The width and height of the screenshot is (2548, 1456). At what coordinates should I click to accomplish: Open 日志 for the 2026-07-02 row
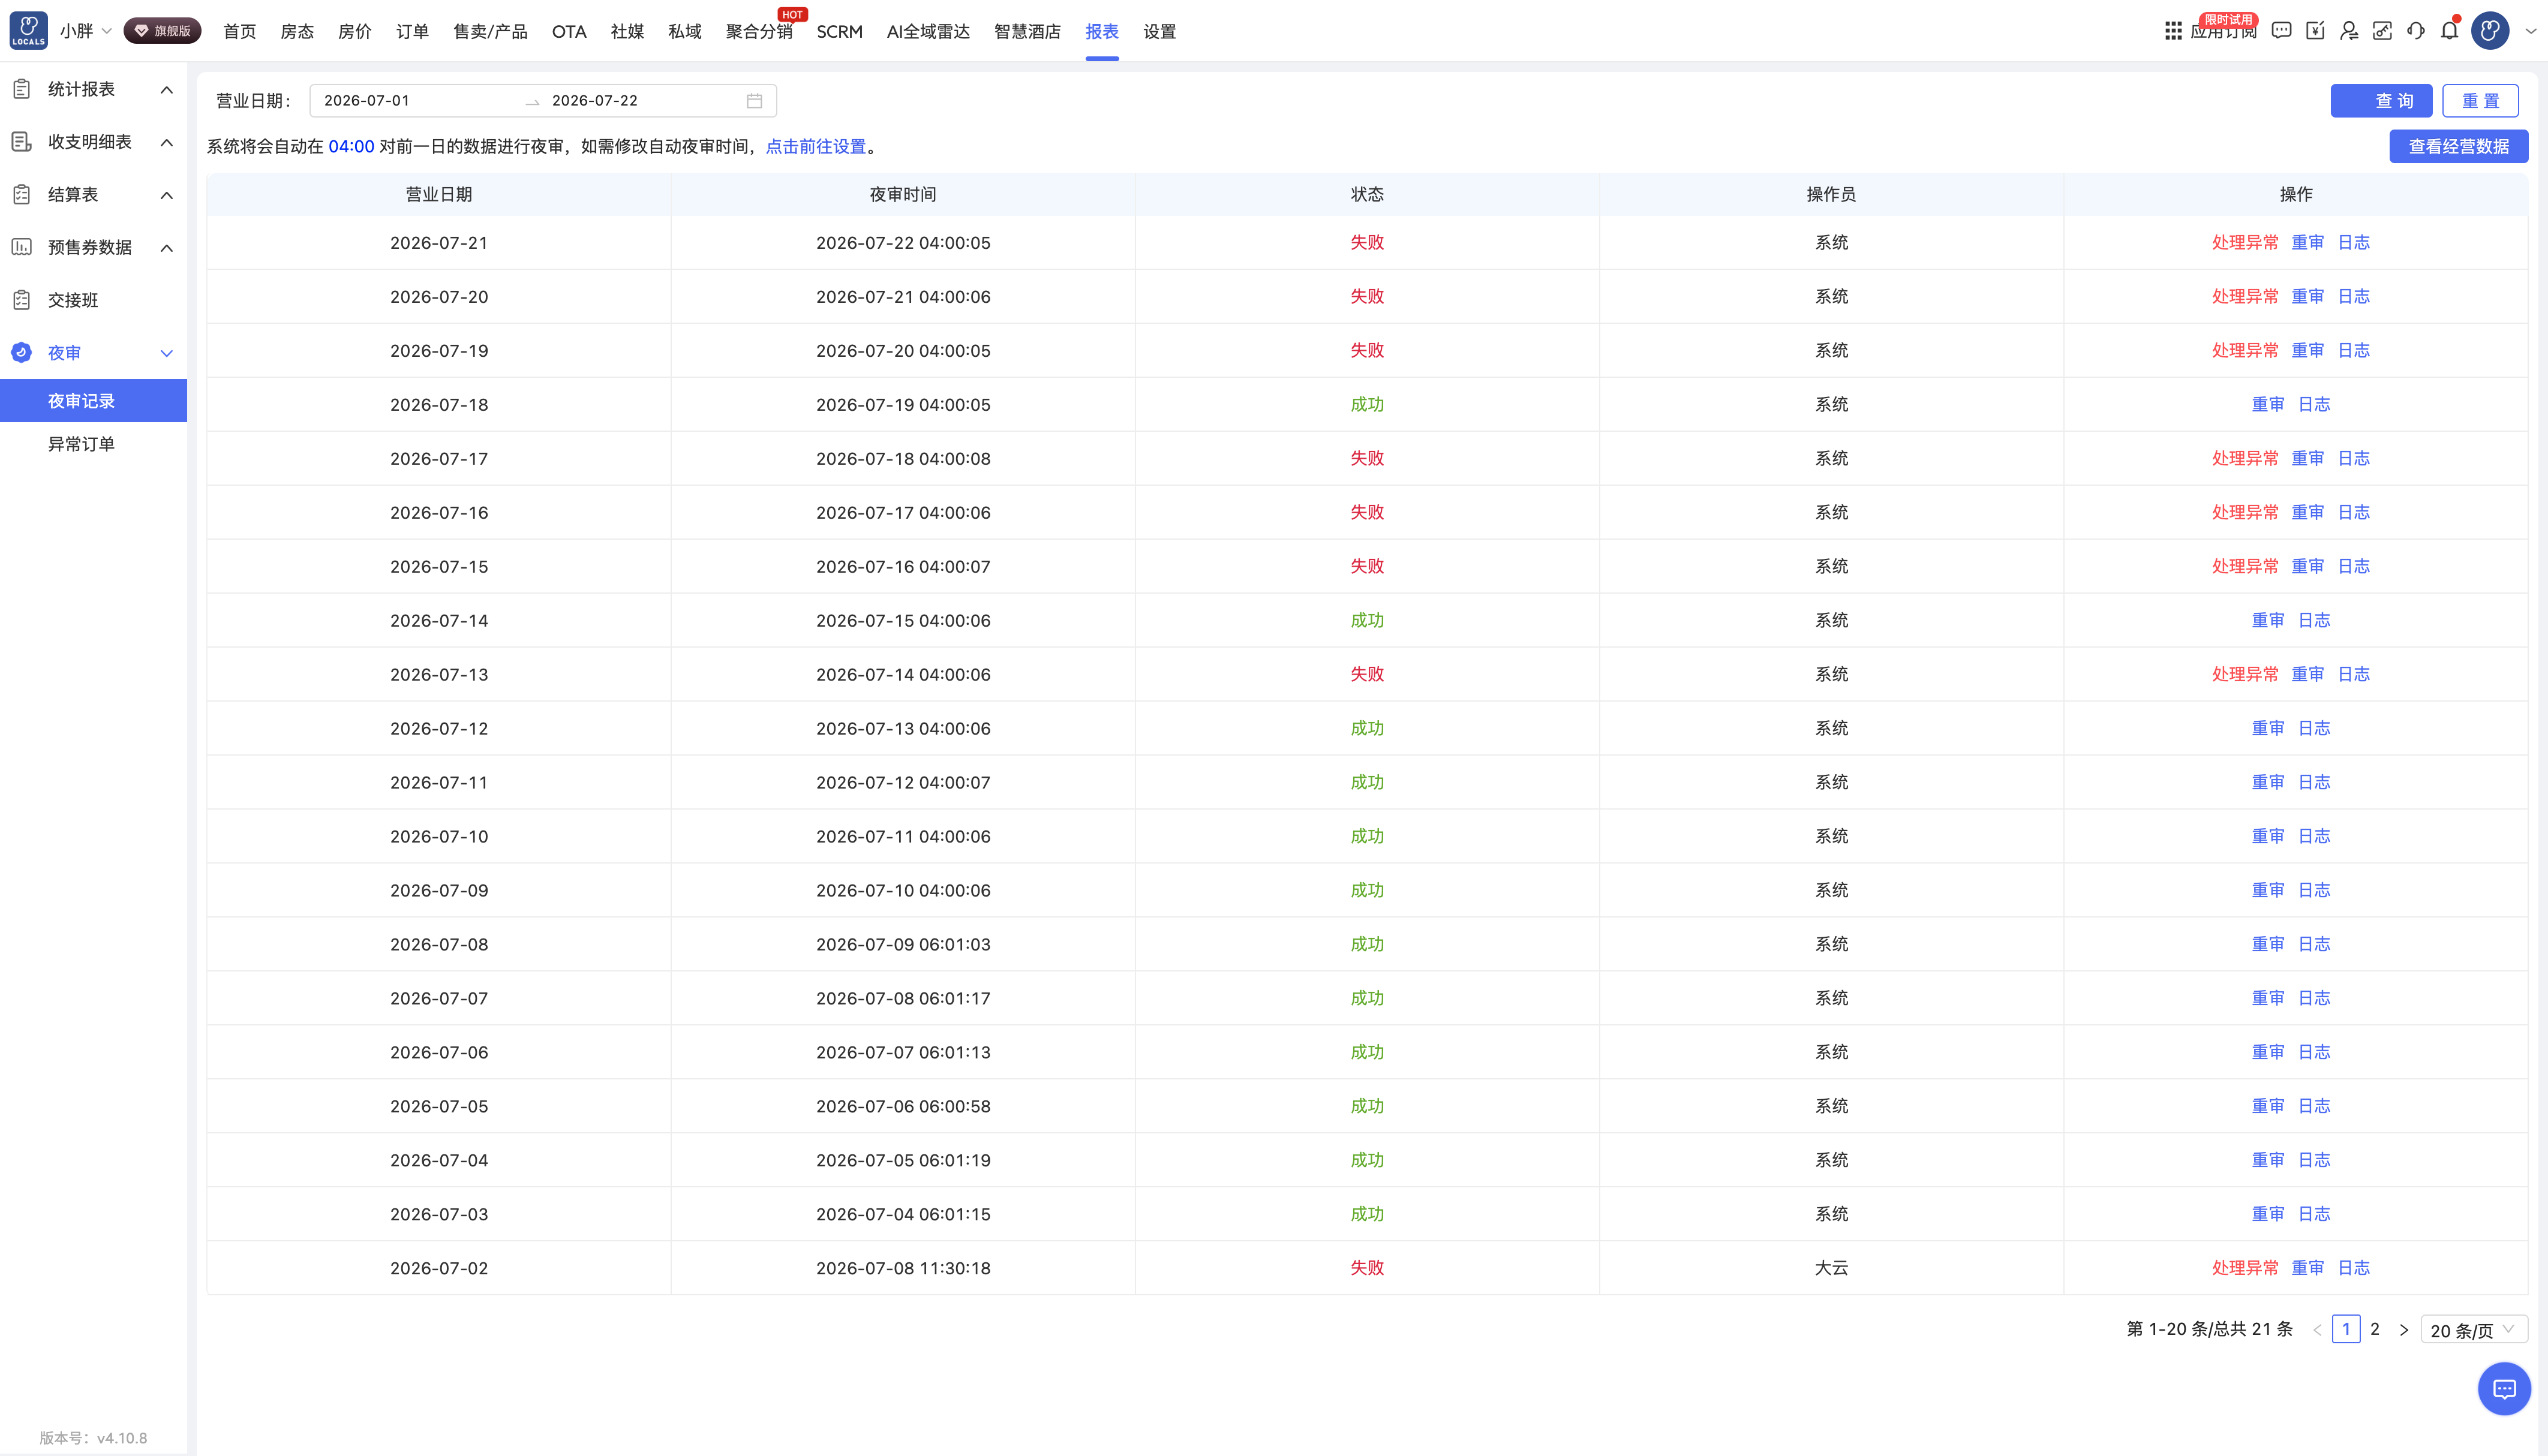[x=2354, y=1268]
